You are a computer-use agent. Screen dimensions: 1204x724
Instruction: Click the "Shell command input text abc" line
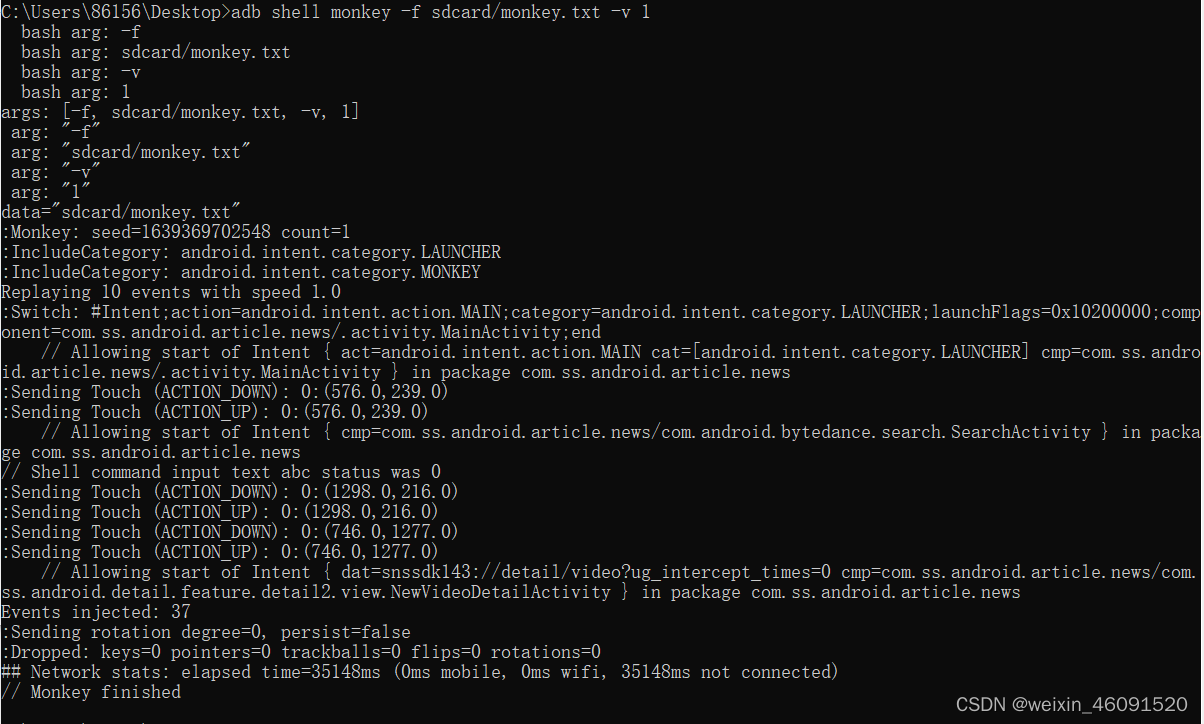coord(220,472)
